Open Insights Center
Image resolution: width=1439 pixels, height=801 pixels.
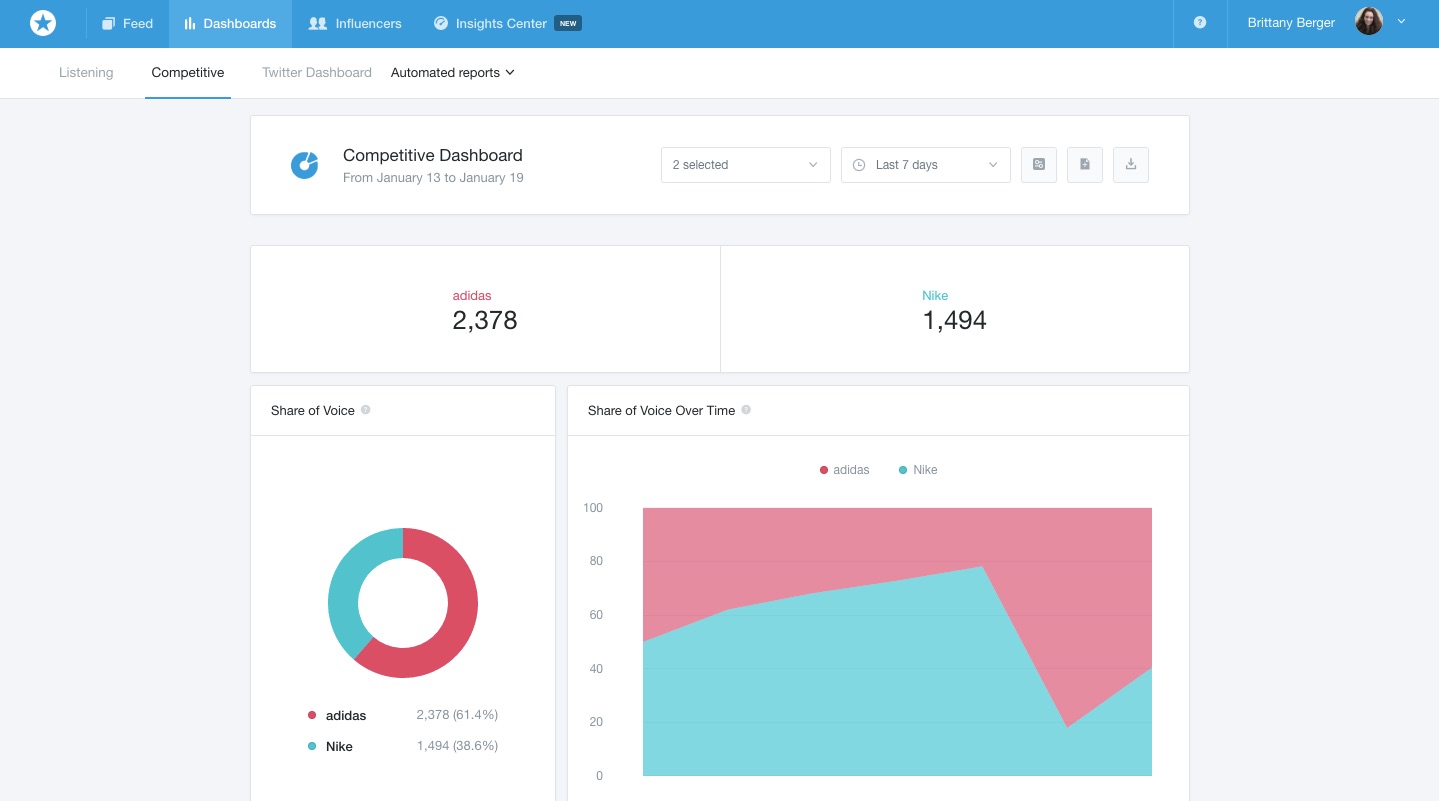tap(491, 23)
